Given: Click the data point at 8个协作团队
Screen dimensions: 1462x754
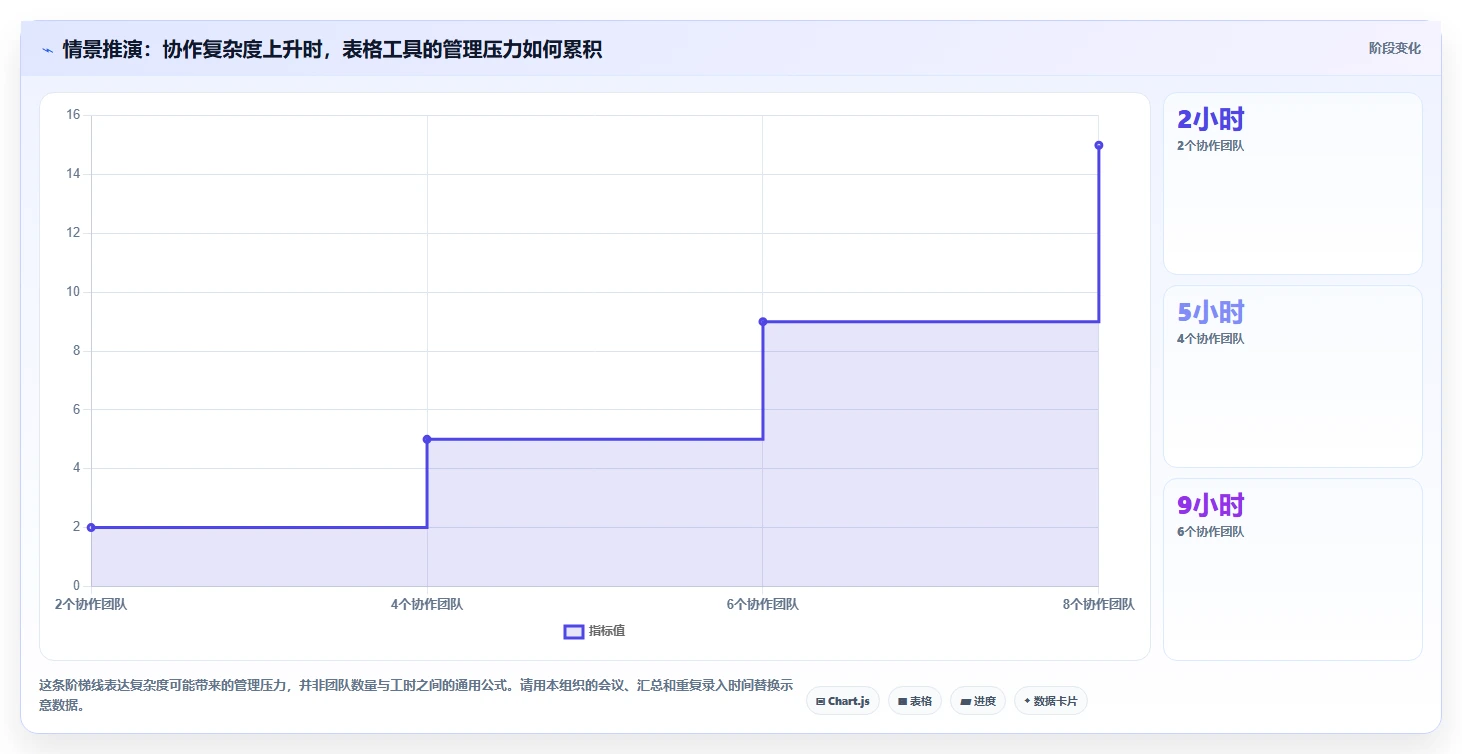Looking at the screenshot, I should (1098, 145).
